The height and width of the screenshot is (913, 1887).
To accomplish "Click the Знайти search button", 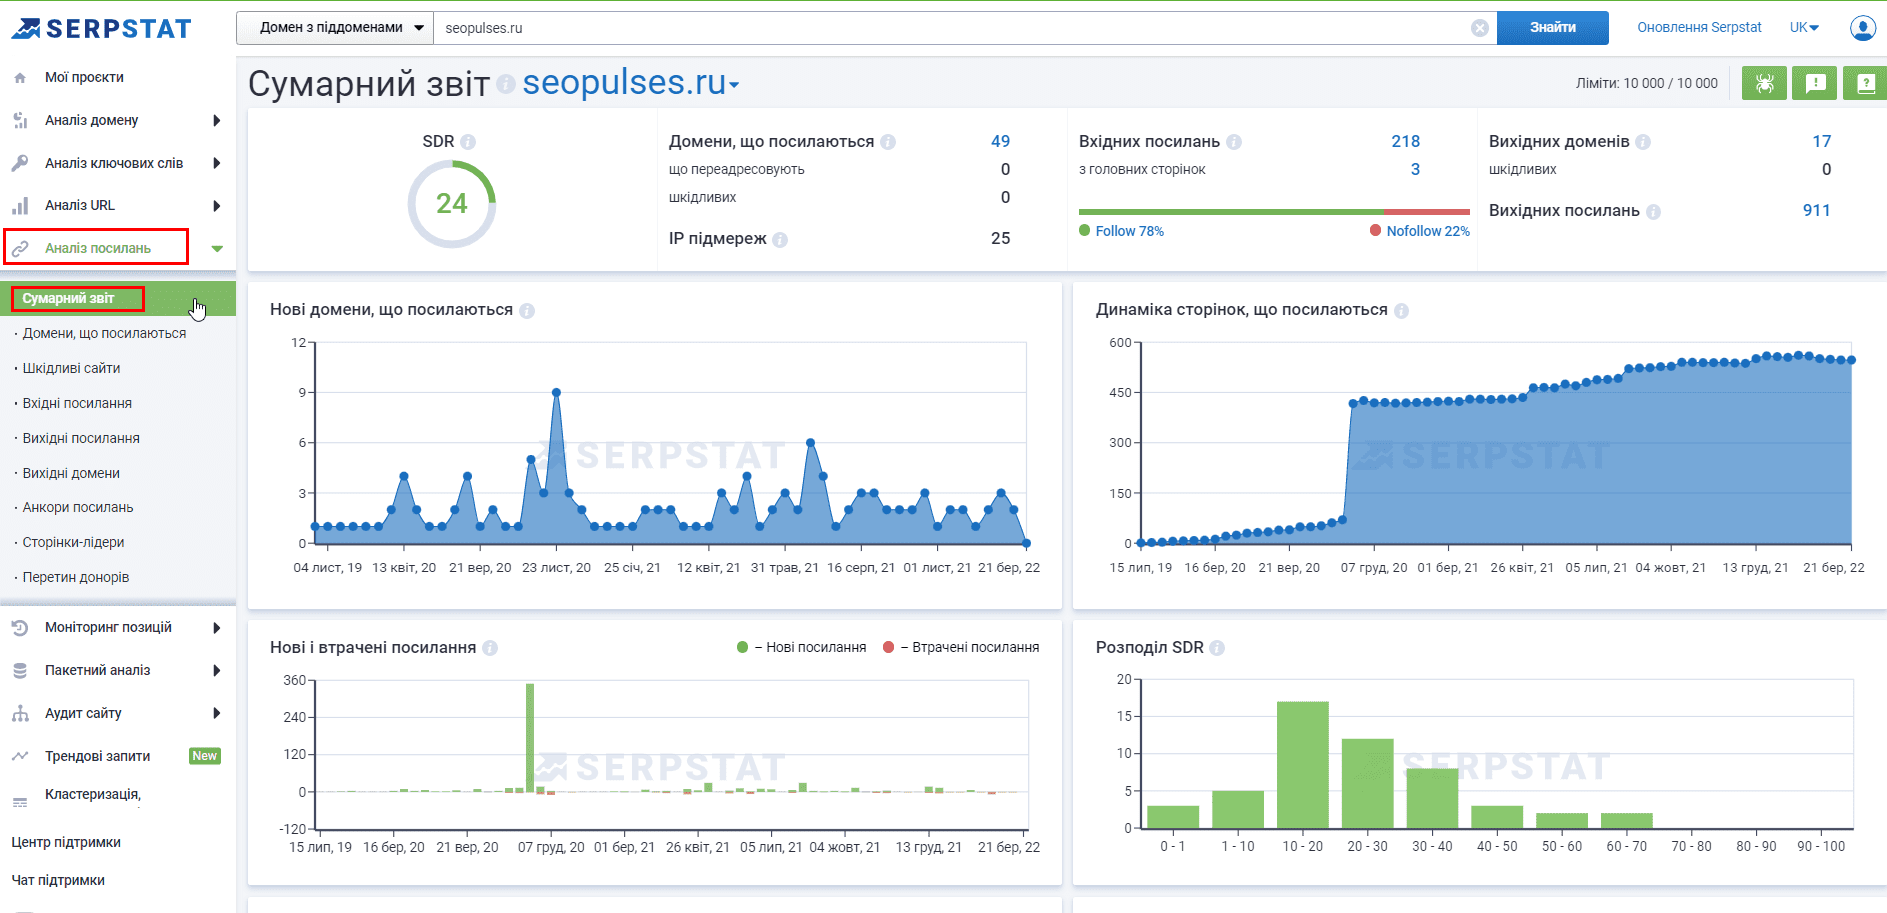I will (1552, 28).
